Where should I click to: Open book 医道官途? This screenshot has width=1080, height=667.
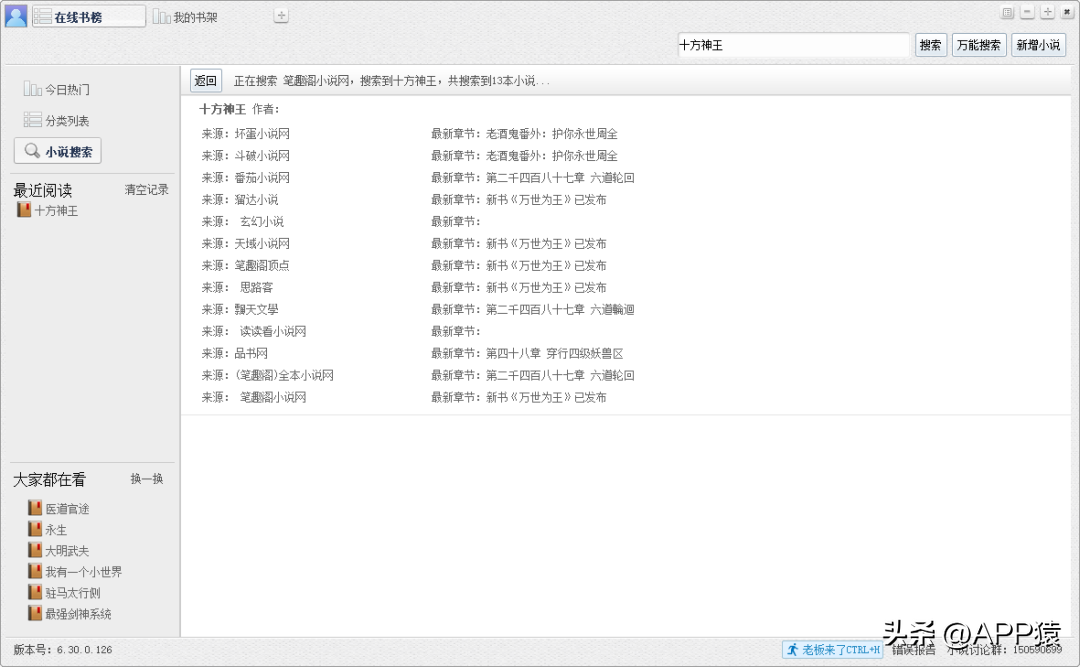pos(68,509)
